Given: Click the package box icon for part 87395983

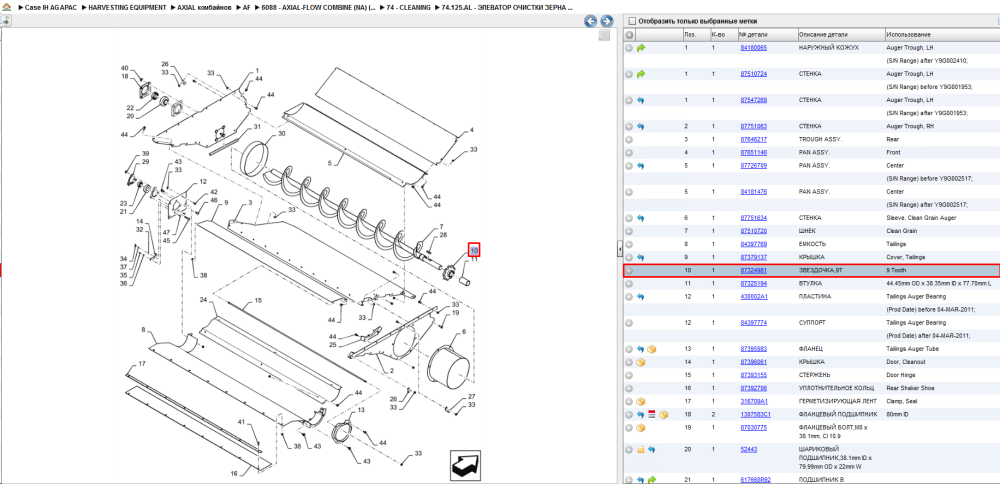Looking at the screenshot, I should coord(652,349).
